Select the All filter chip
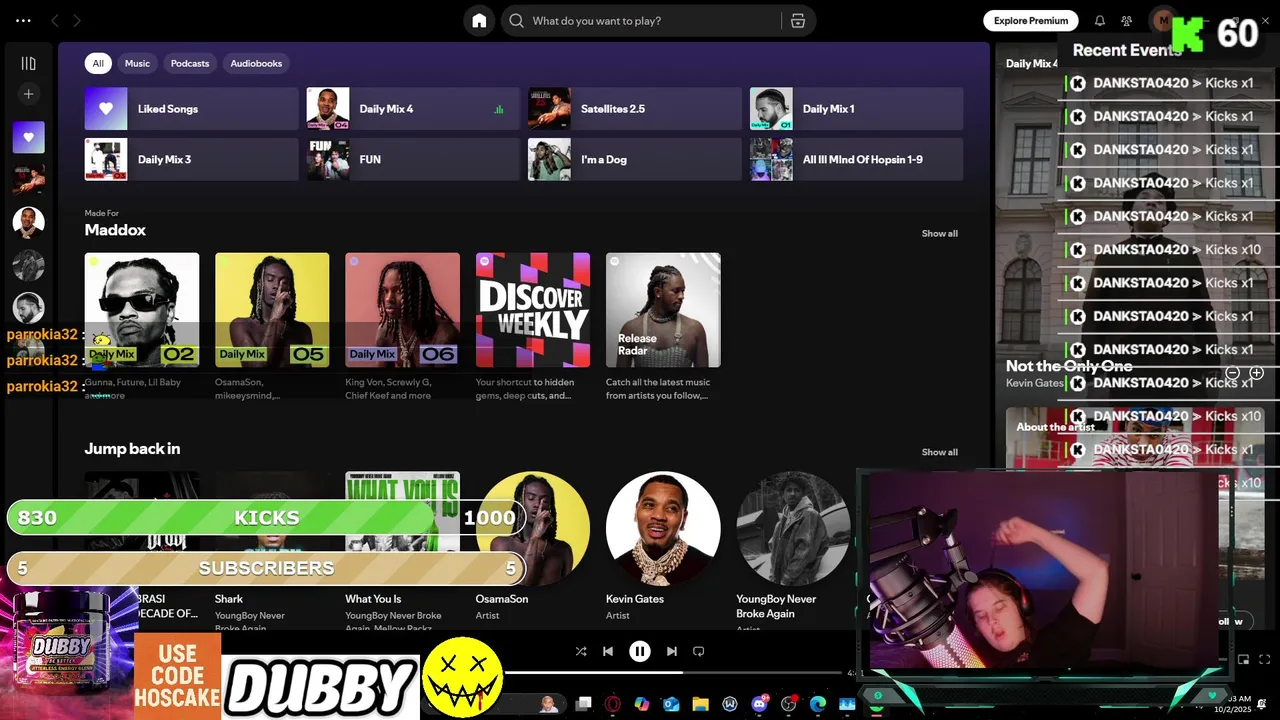The image size is (1280, 720). [x=98, y=63]
